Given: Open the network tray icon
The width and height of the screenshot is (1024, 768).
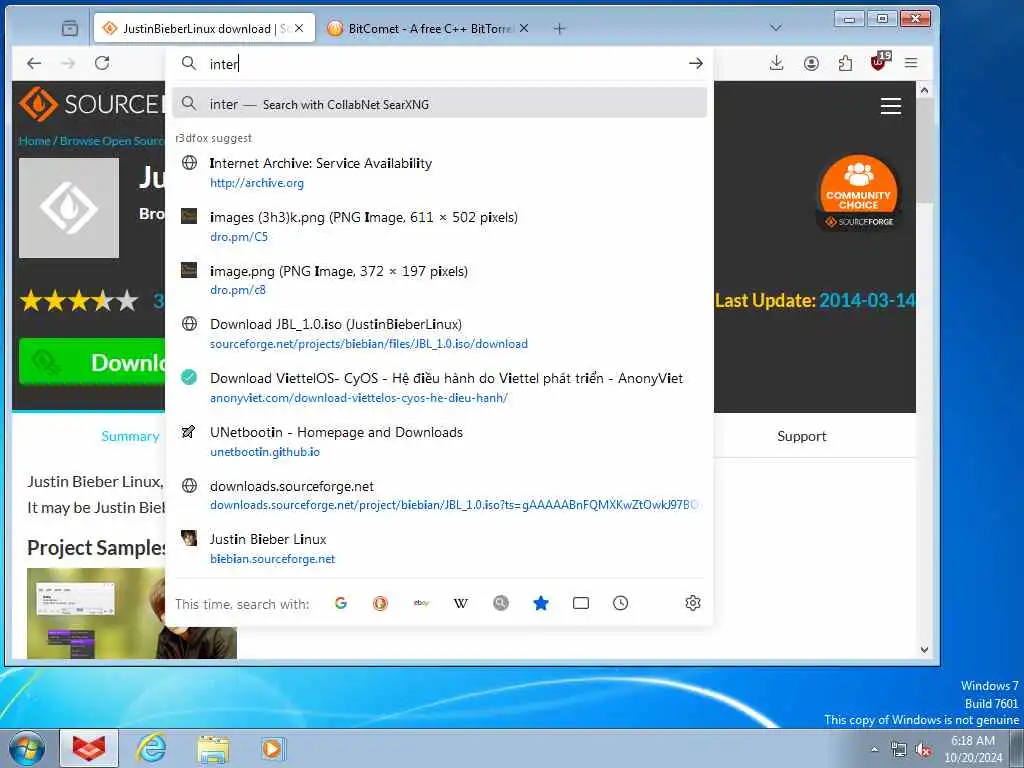Looking at the screenshot, I should pos(899,750).
